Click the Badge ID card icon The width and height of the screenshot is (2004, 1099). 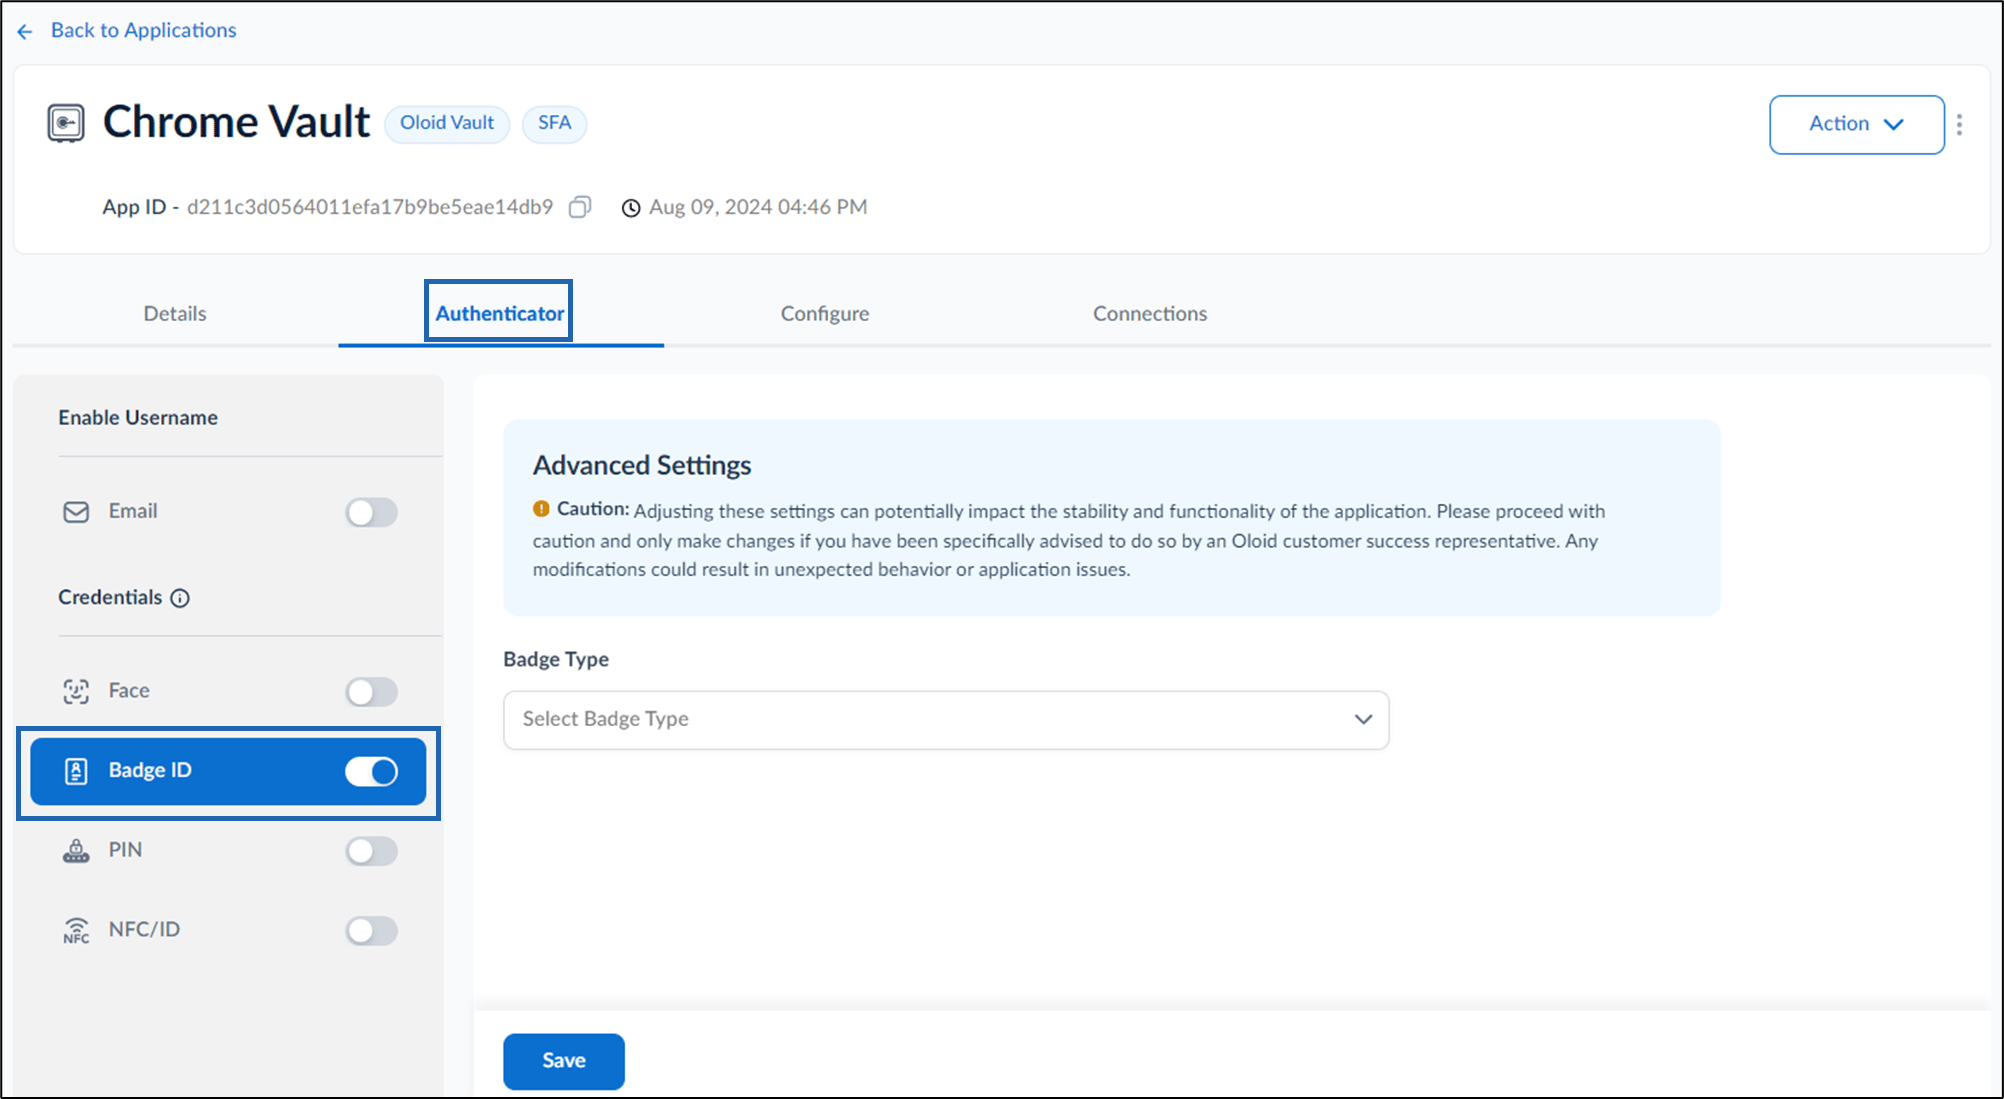(76, 771)
